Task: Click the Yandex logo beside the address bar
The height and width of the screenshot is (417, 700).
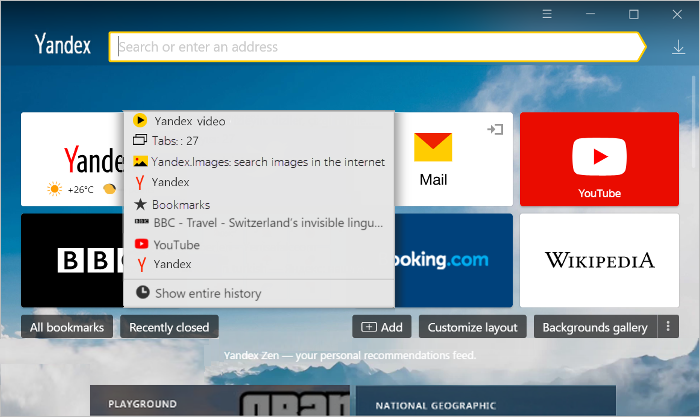Action: (x=62, y=44)
